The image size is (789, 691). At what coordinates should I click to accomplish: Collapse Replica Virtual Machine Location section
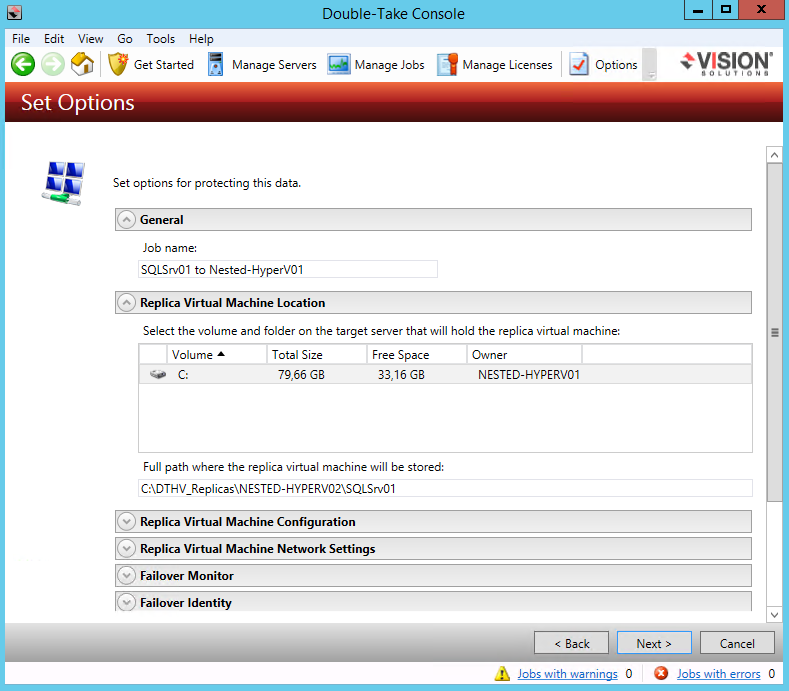126,303
